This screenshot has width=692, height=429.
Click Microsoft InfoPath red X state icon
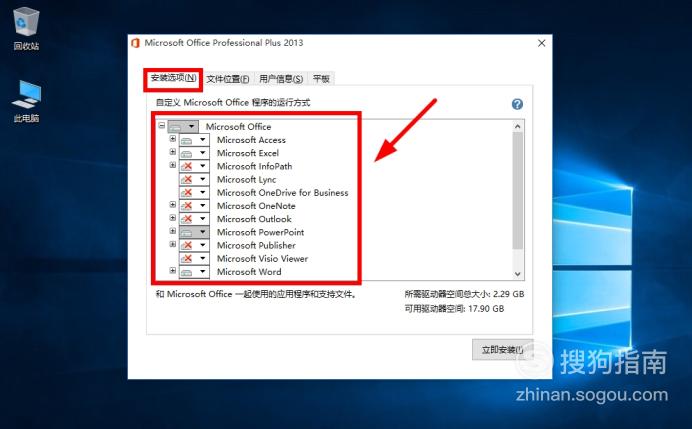(187, 167)
